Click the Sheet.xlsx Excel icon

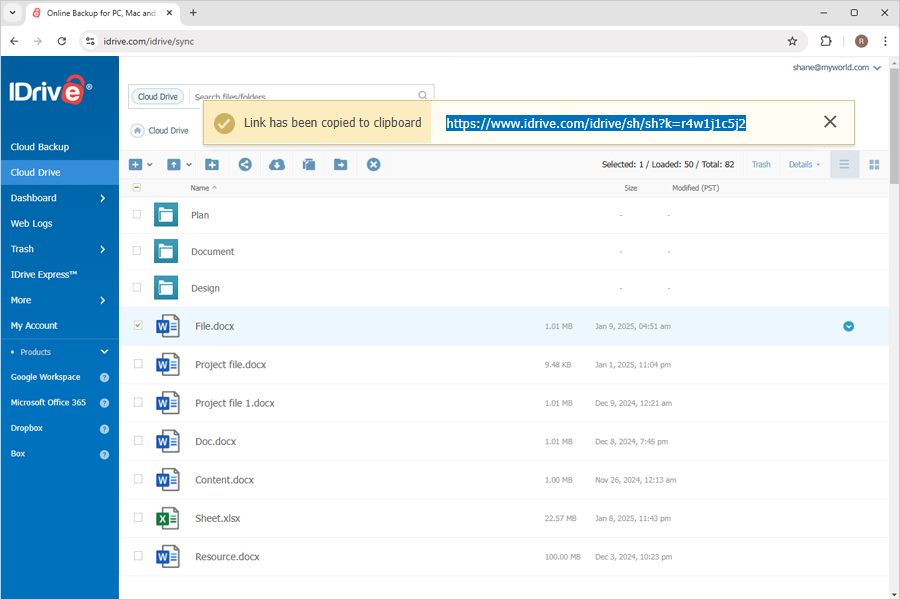168,518
